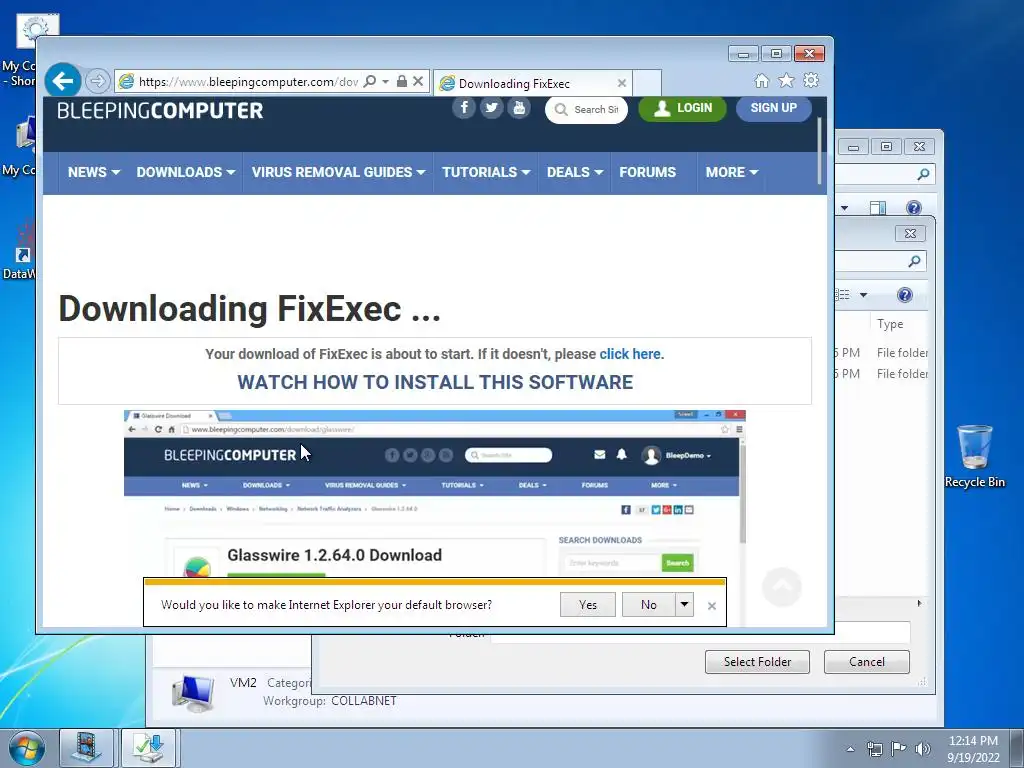Click the scroll-to-top round arrow button
The width and height of the screenshot is (1024, 768).
(x=782, y=587)
